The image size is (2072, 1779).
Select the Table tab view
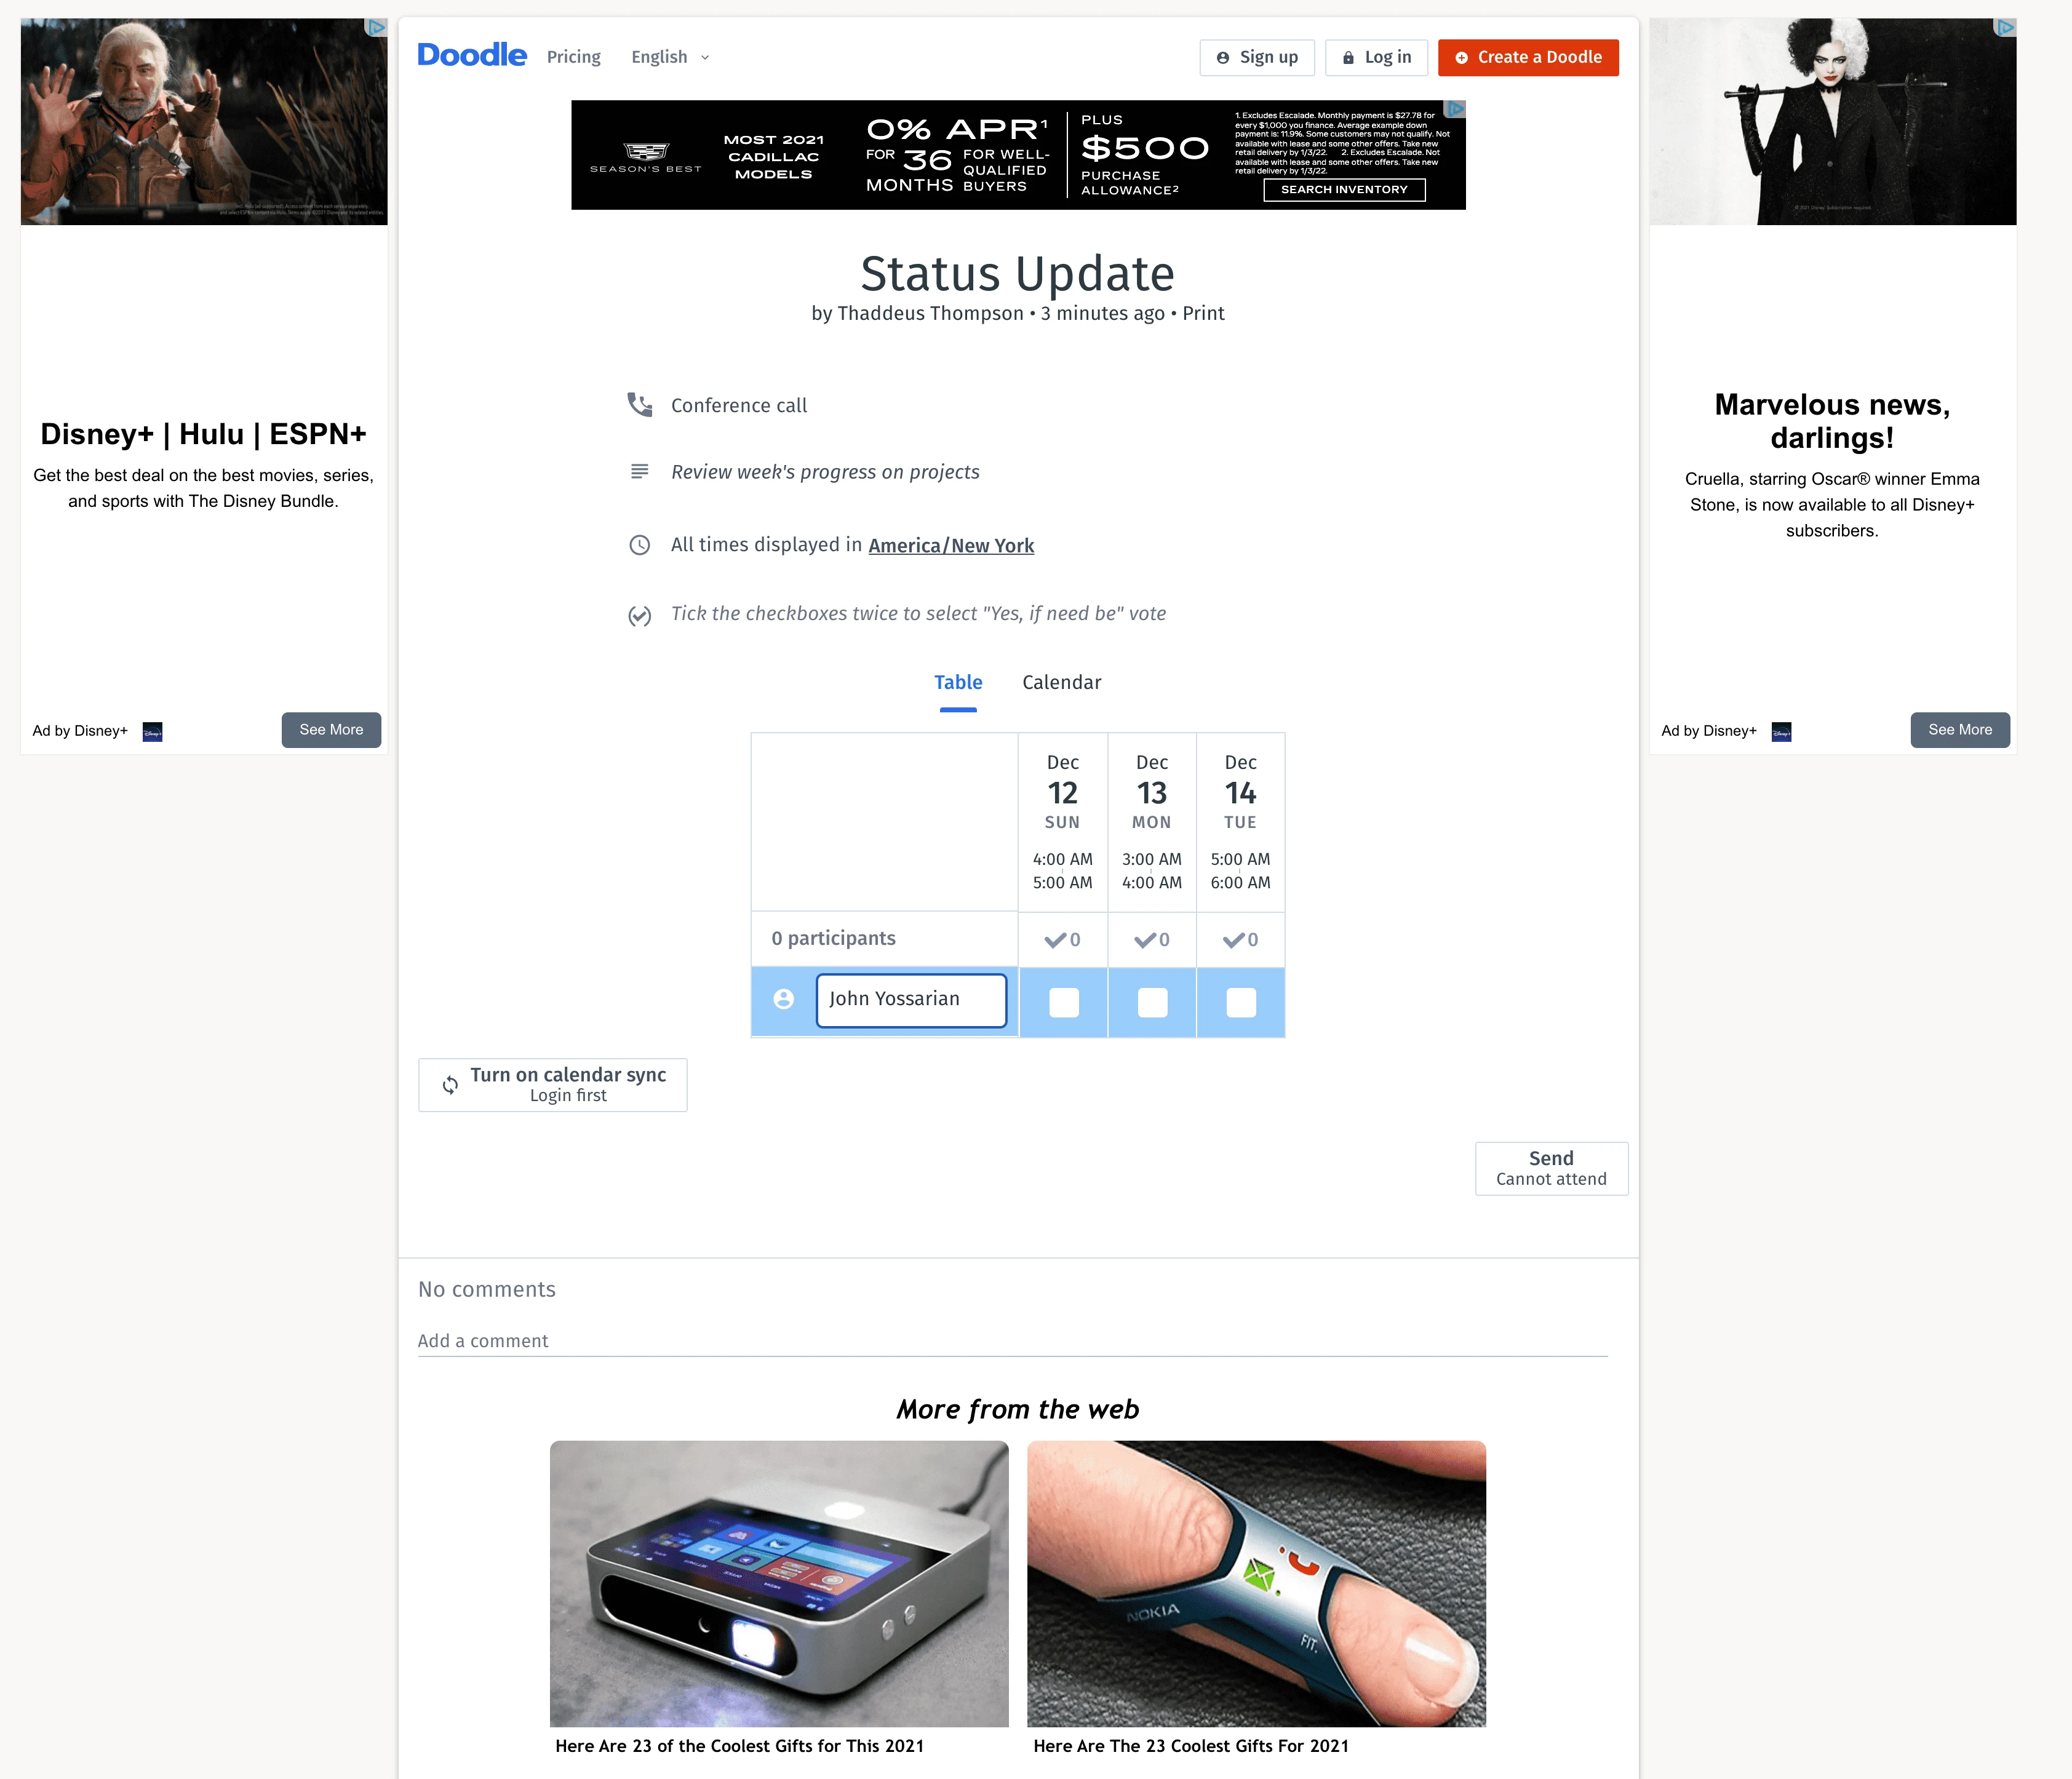click(x=958, y=682)
